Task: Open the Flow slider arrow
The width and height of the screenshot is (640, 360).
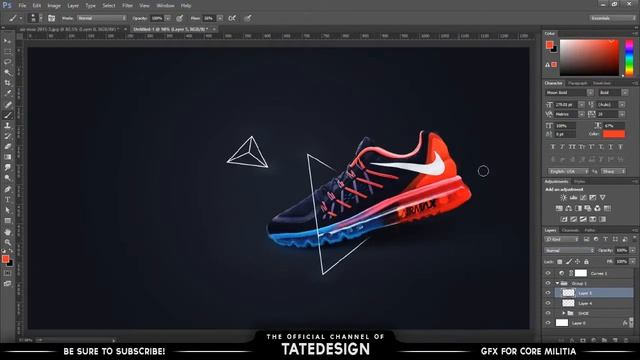Action: click(x=220, y=18)
